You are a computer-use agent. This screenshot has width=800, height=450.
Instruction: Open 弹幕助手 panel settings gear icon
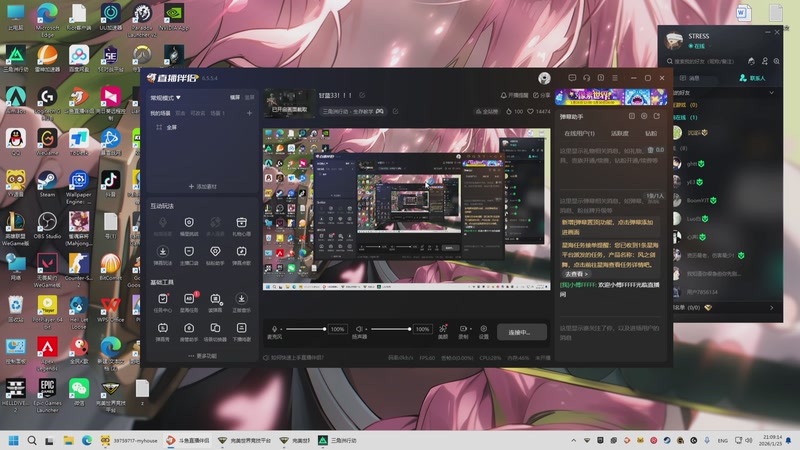coord(644,116)
